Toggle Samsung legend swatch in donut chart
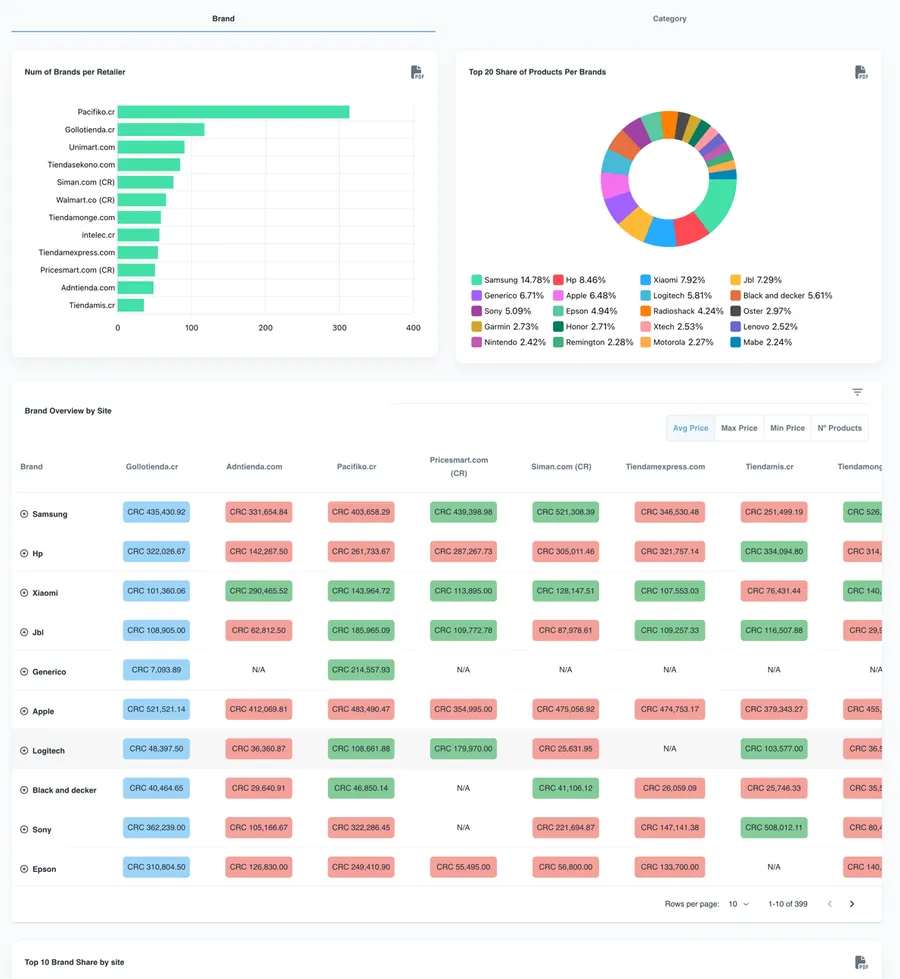Viewport: 900px width, 979px height. (x=477, y=280)
